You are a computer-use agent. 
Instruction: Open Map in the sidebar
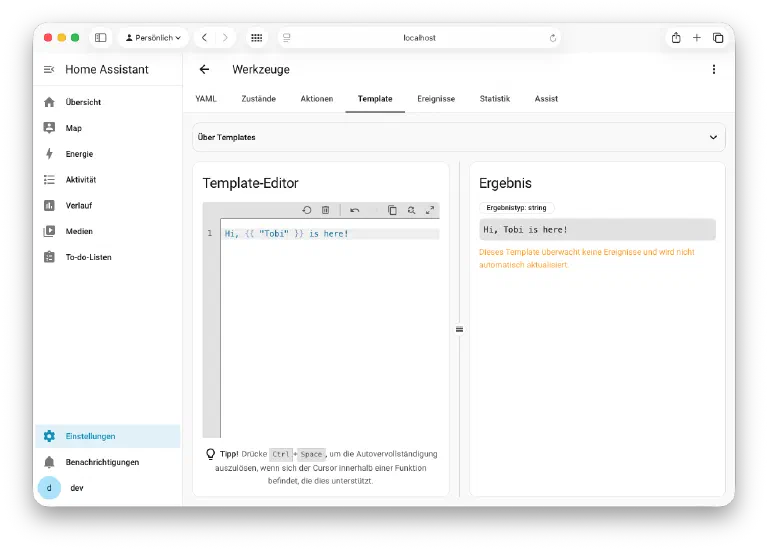click(x=108, y=128)
